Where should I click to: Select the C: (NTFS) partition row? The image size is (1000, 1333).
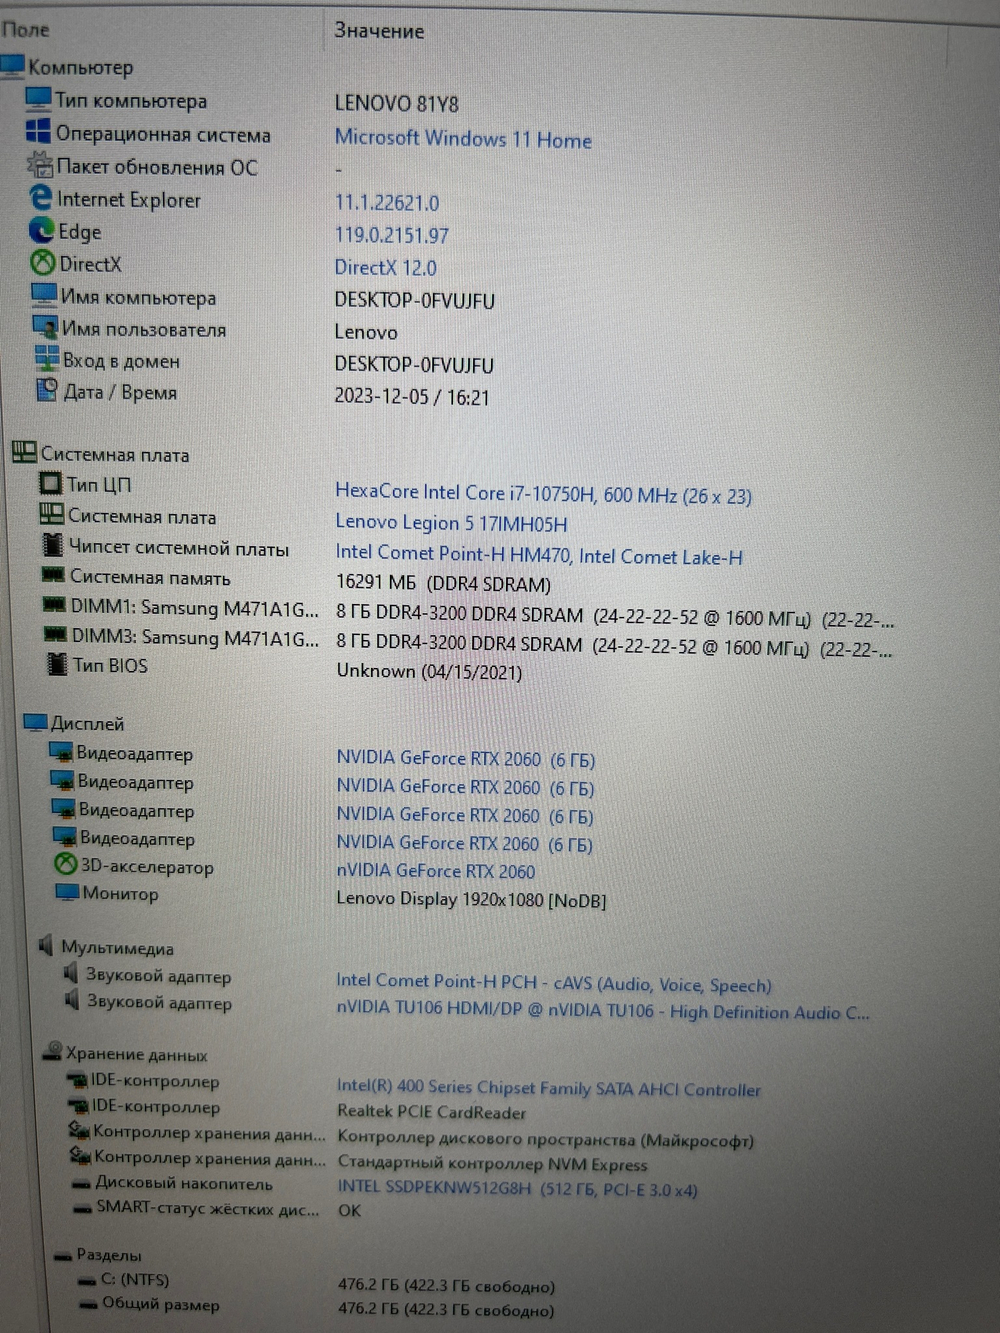[133, 1280]
